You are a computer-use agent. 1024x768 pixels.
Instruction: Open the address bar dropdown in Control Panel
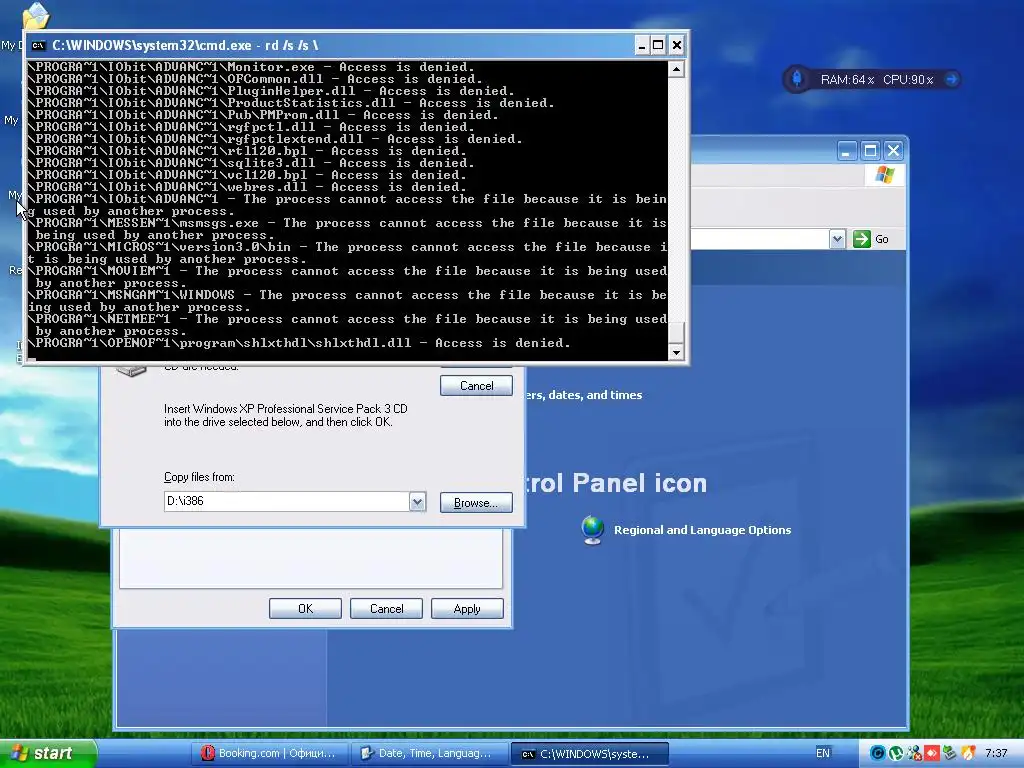837,239
